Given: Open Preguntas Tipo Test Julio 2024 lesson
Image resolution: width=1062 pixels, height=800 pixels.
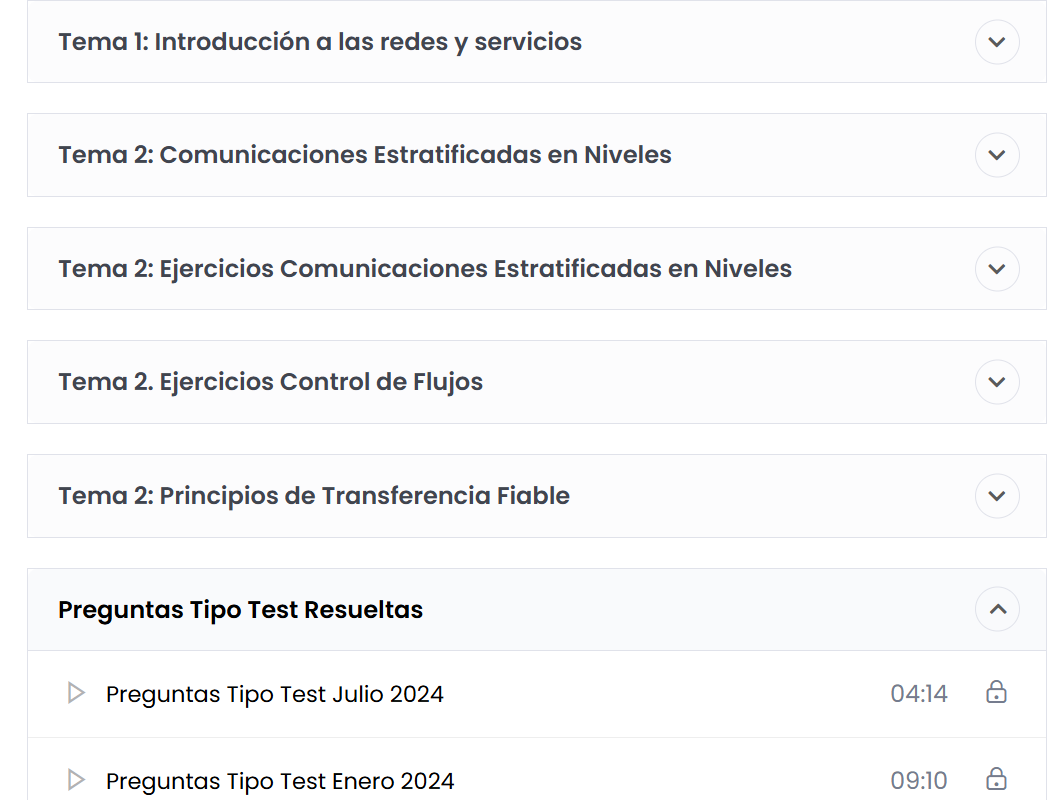Looking at the screenshot, I should coord(274,694).
